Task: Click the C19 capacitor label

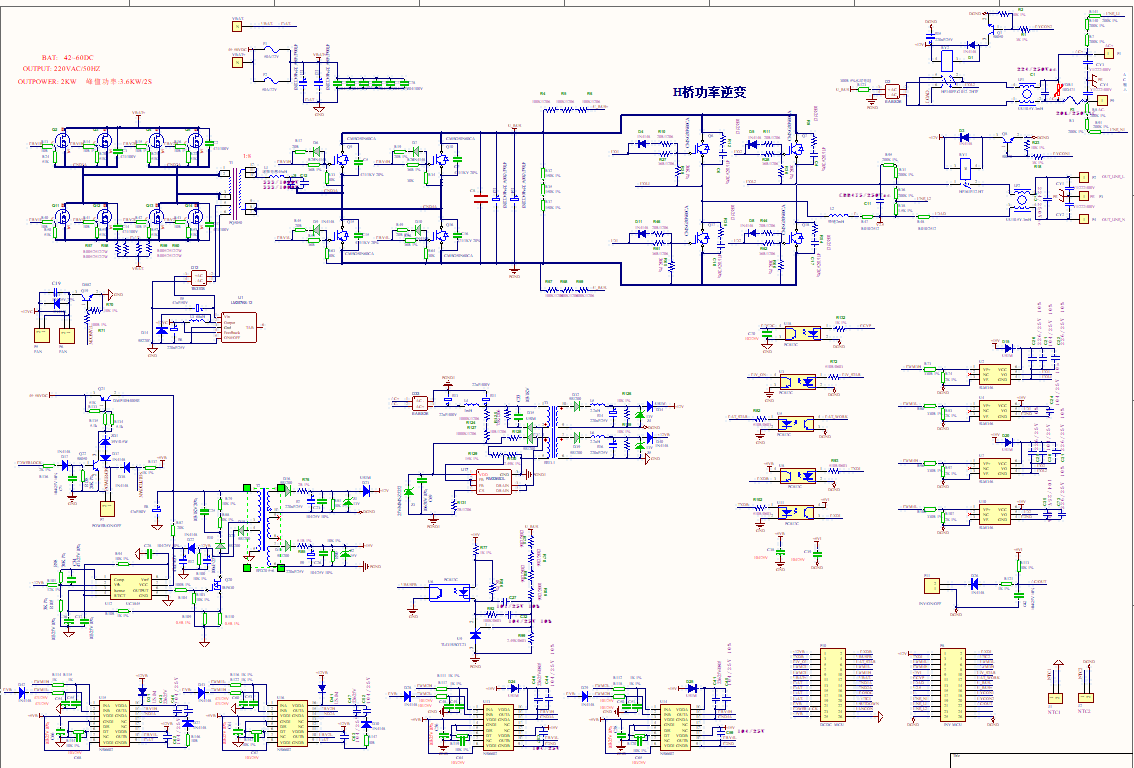Action: 56,283
